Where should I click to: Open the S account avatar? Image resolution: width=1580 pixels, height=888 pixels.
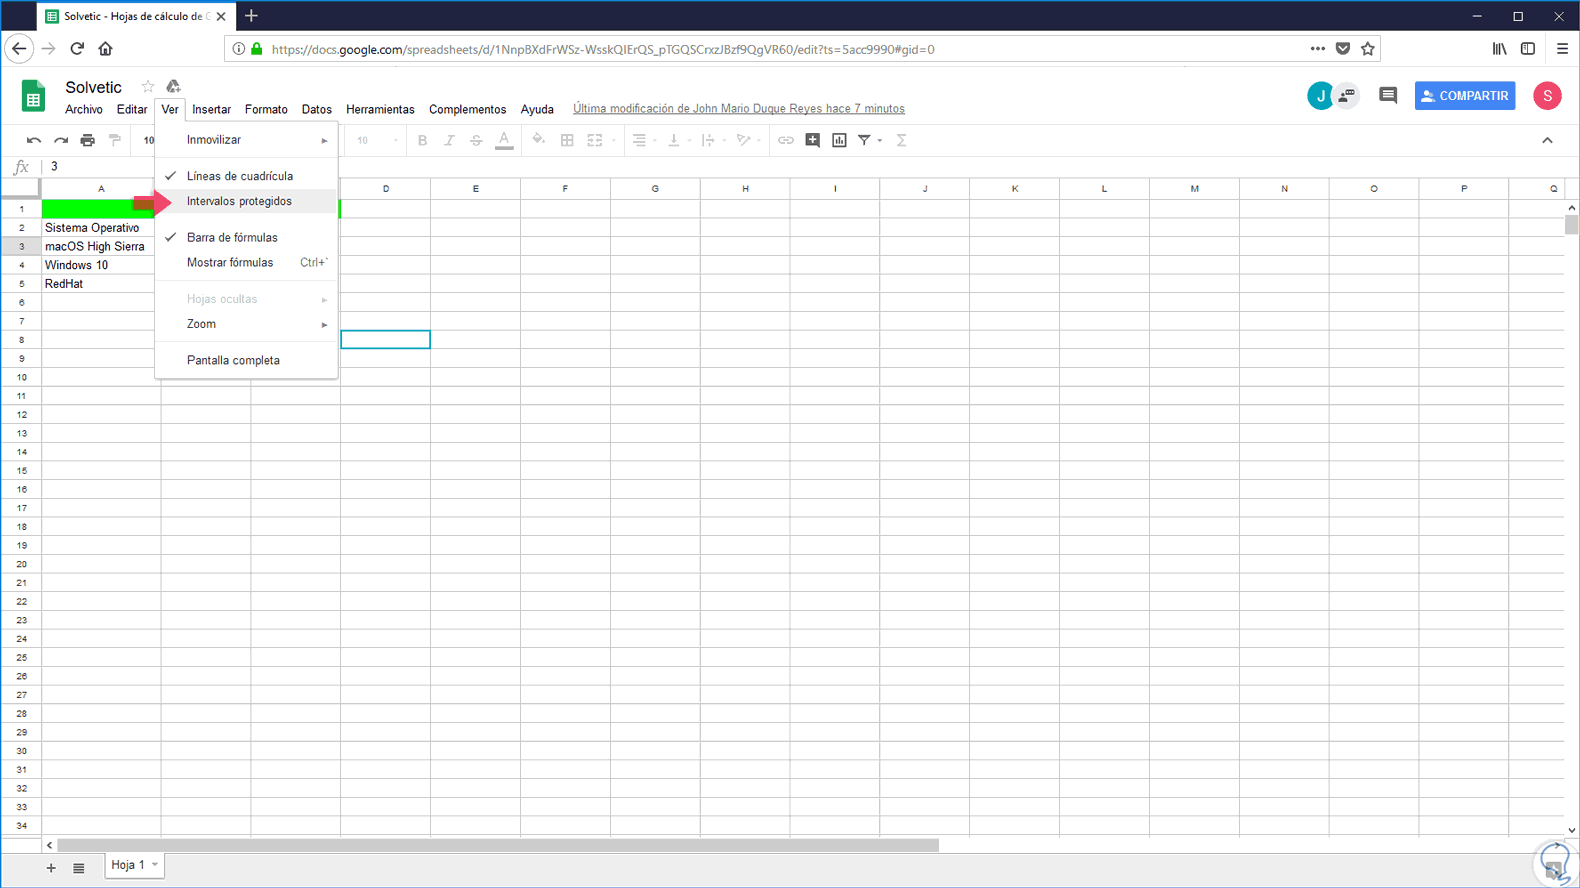point(1547,96)
